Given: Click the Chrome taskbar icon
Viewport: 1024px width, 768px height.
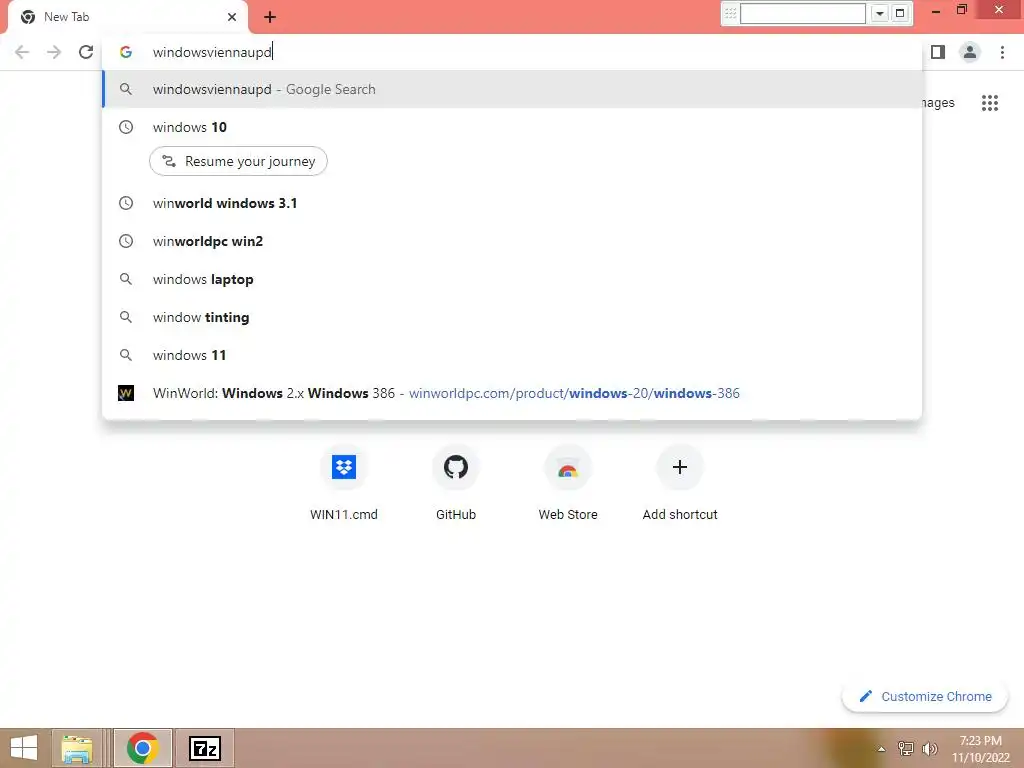Looking at the screenshot, I should pos(143,748).
